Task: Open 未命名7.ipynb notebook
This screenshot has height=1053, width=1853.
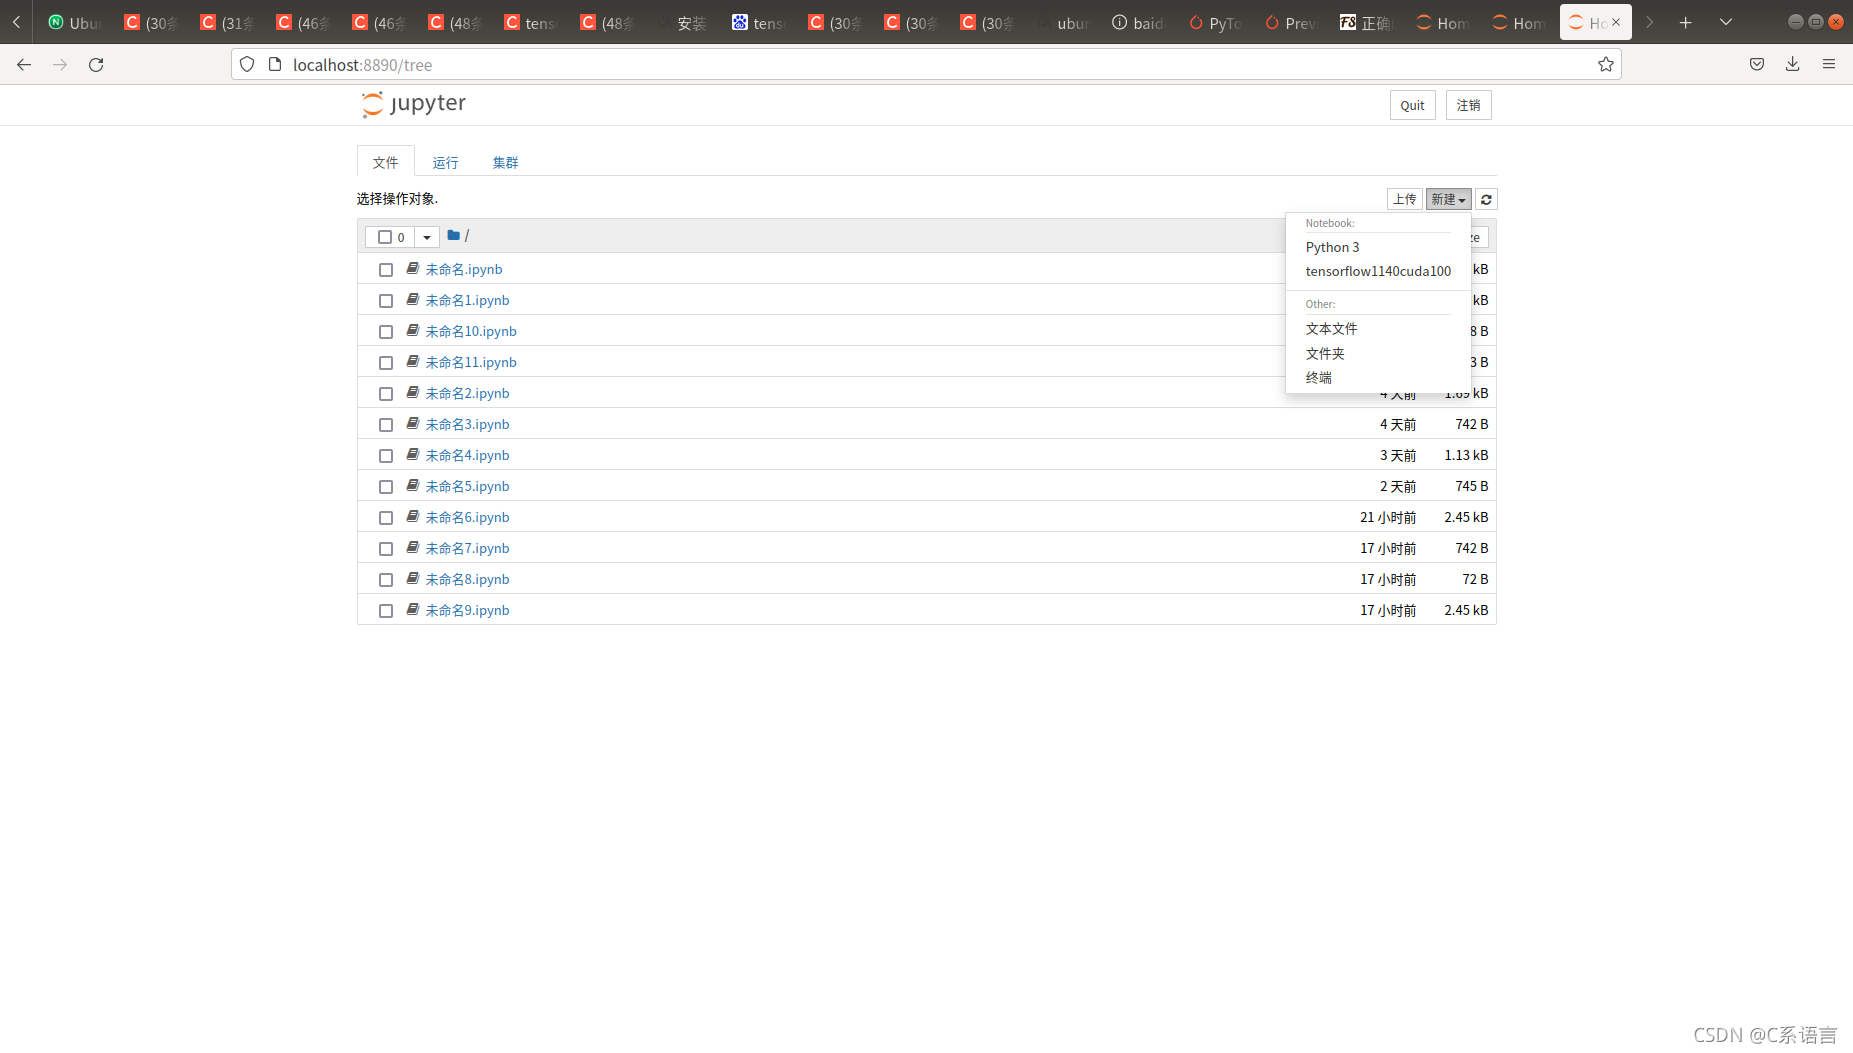Action: (x=467, y=548)
